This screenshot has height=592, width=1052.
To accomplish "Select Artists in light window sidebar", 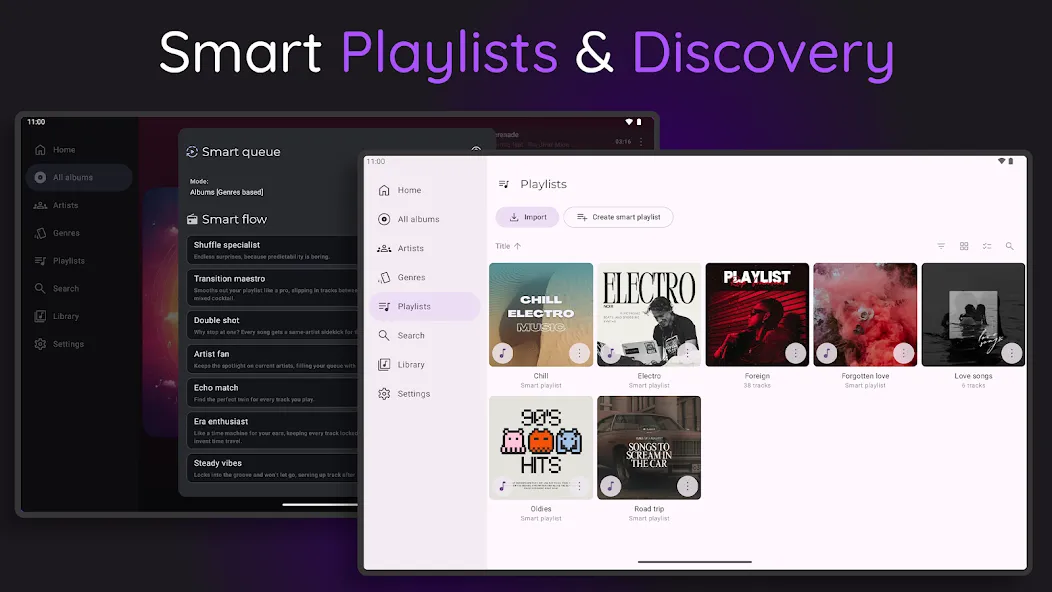I will [424, 248].
